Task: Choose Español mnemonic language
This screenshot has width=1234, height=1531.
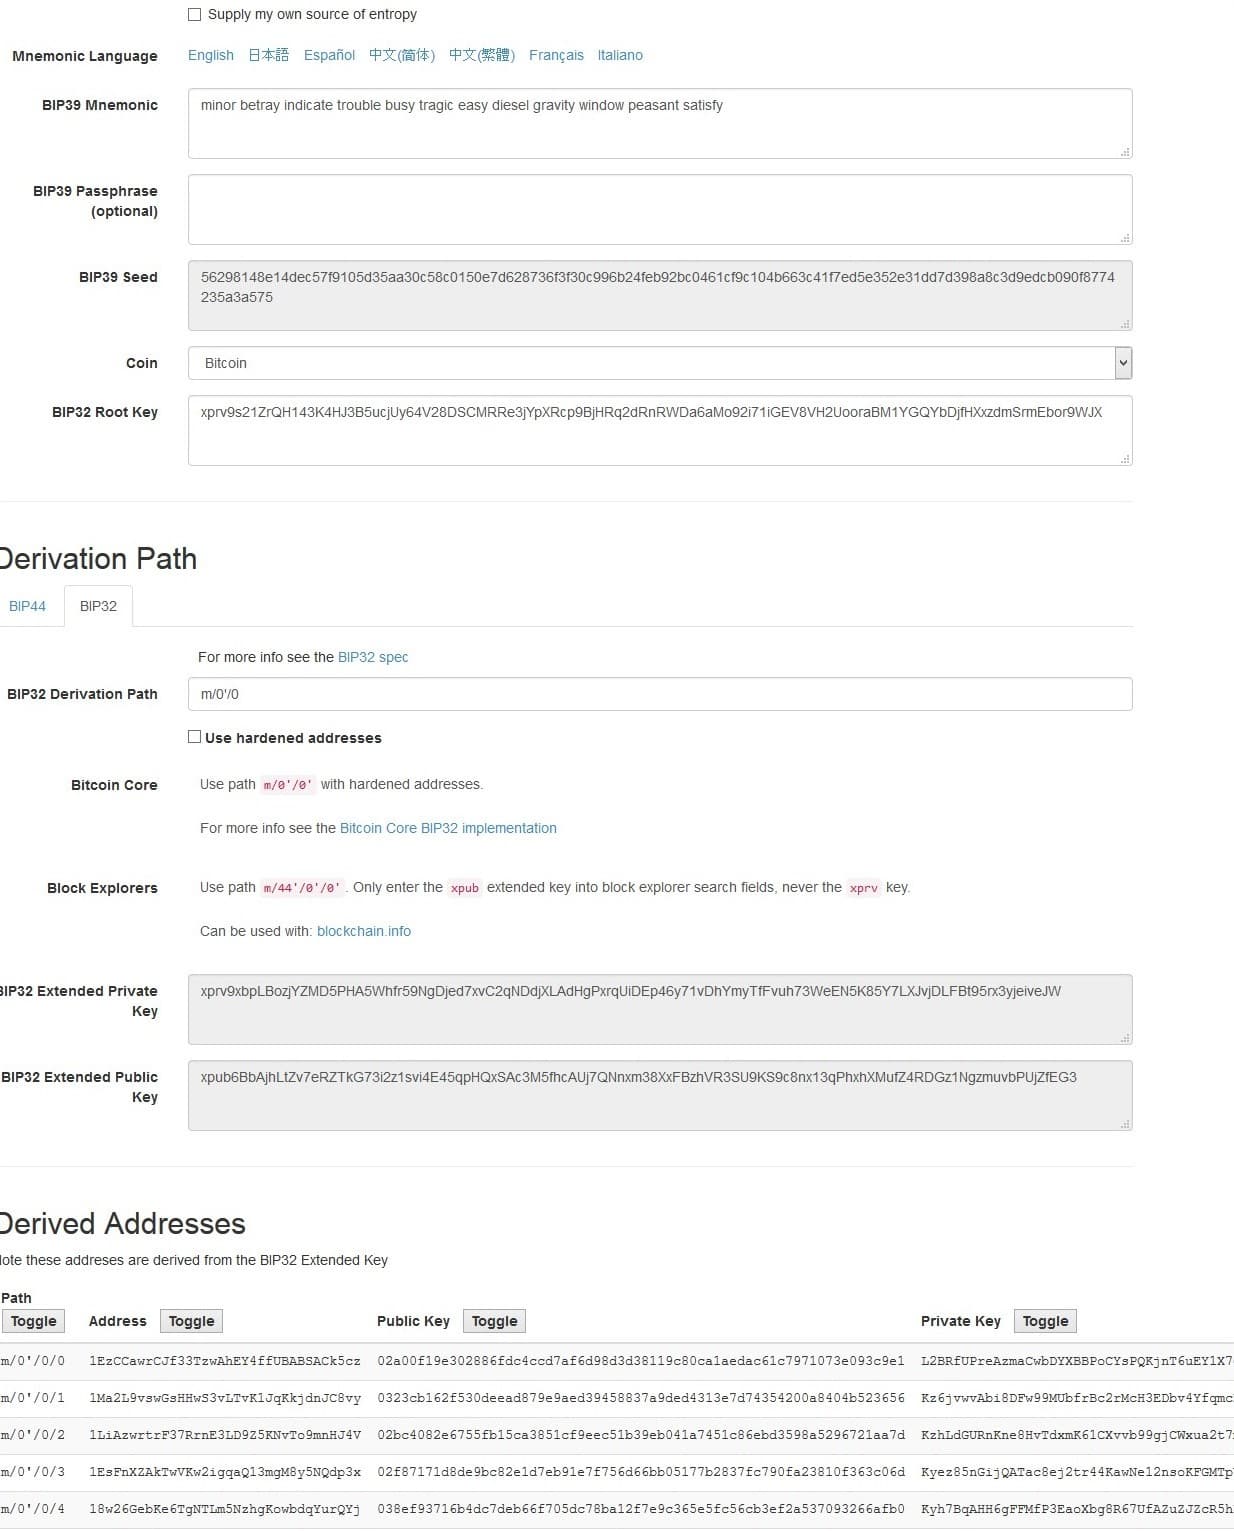Action: pyautogui.click(x=329, y=55)
